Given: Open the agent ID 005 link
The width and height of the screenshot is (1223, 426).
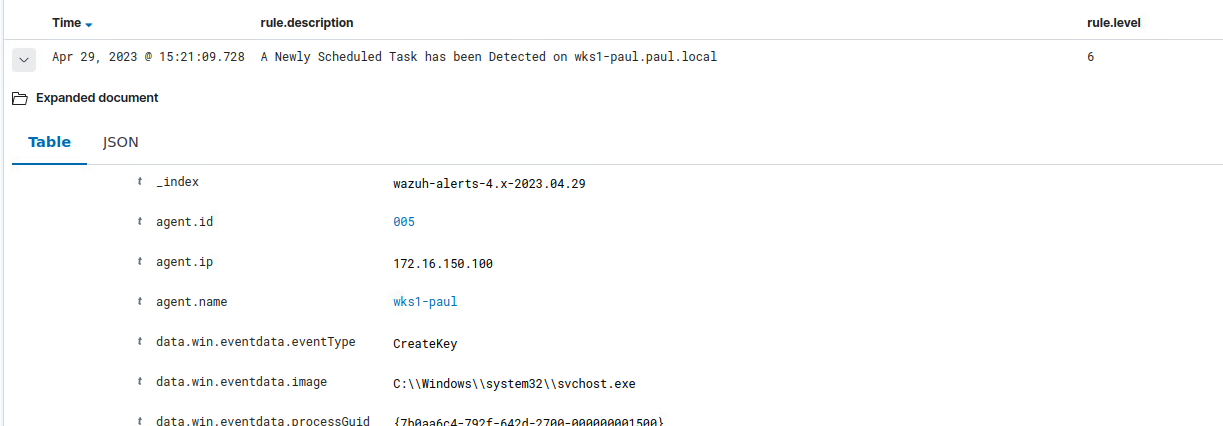Looking at the screenshot, I should click(x=404, y=222).
